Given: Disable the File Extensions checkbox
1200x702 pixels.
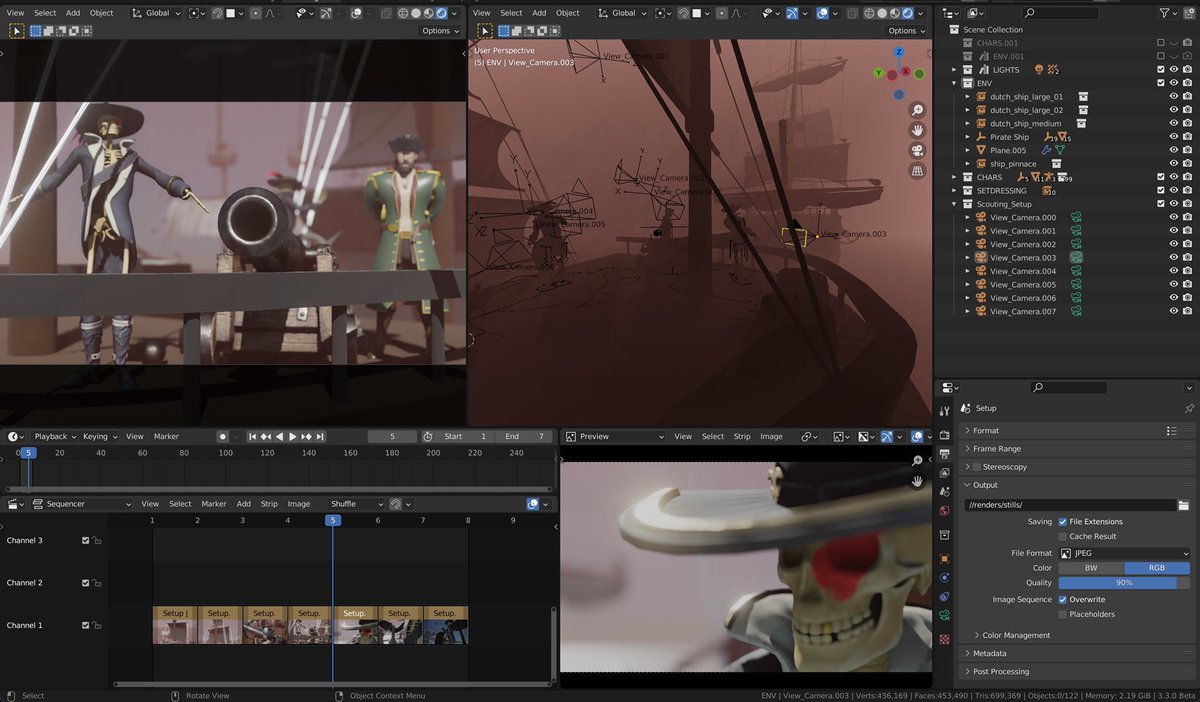Looking at the screenshot, I should [x=1062, y=522].
